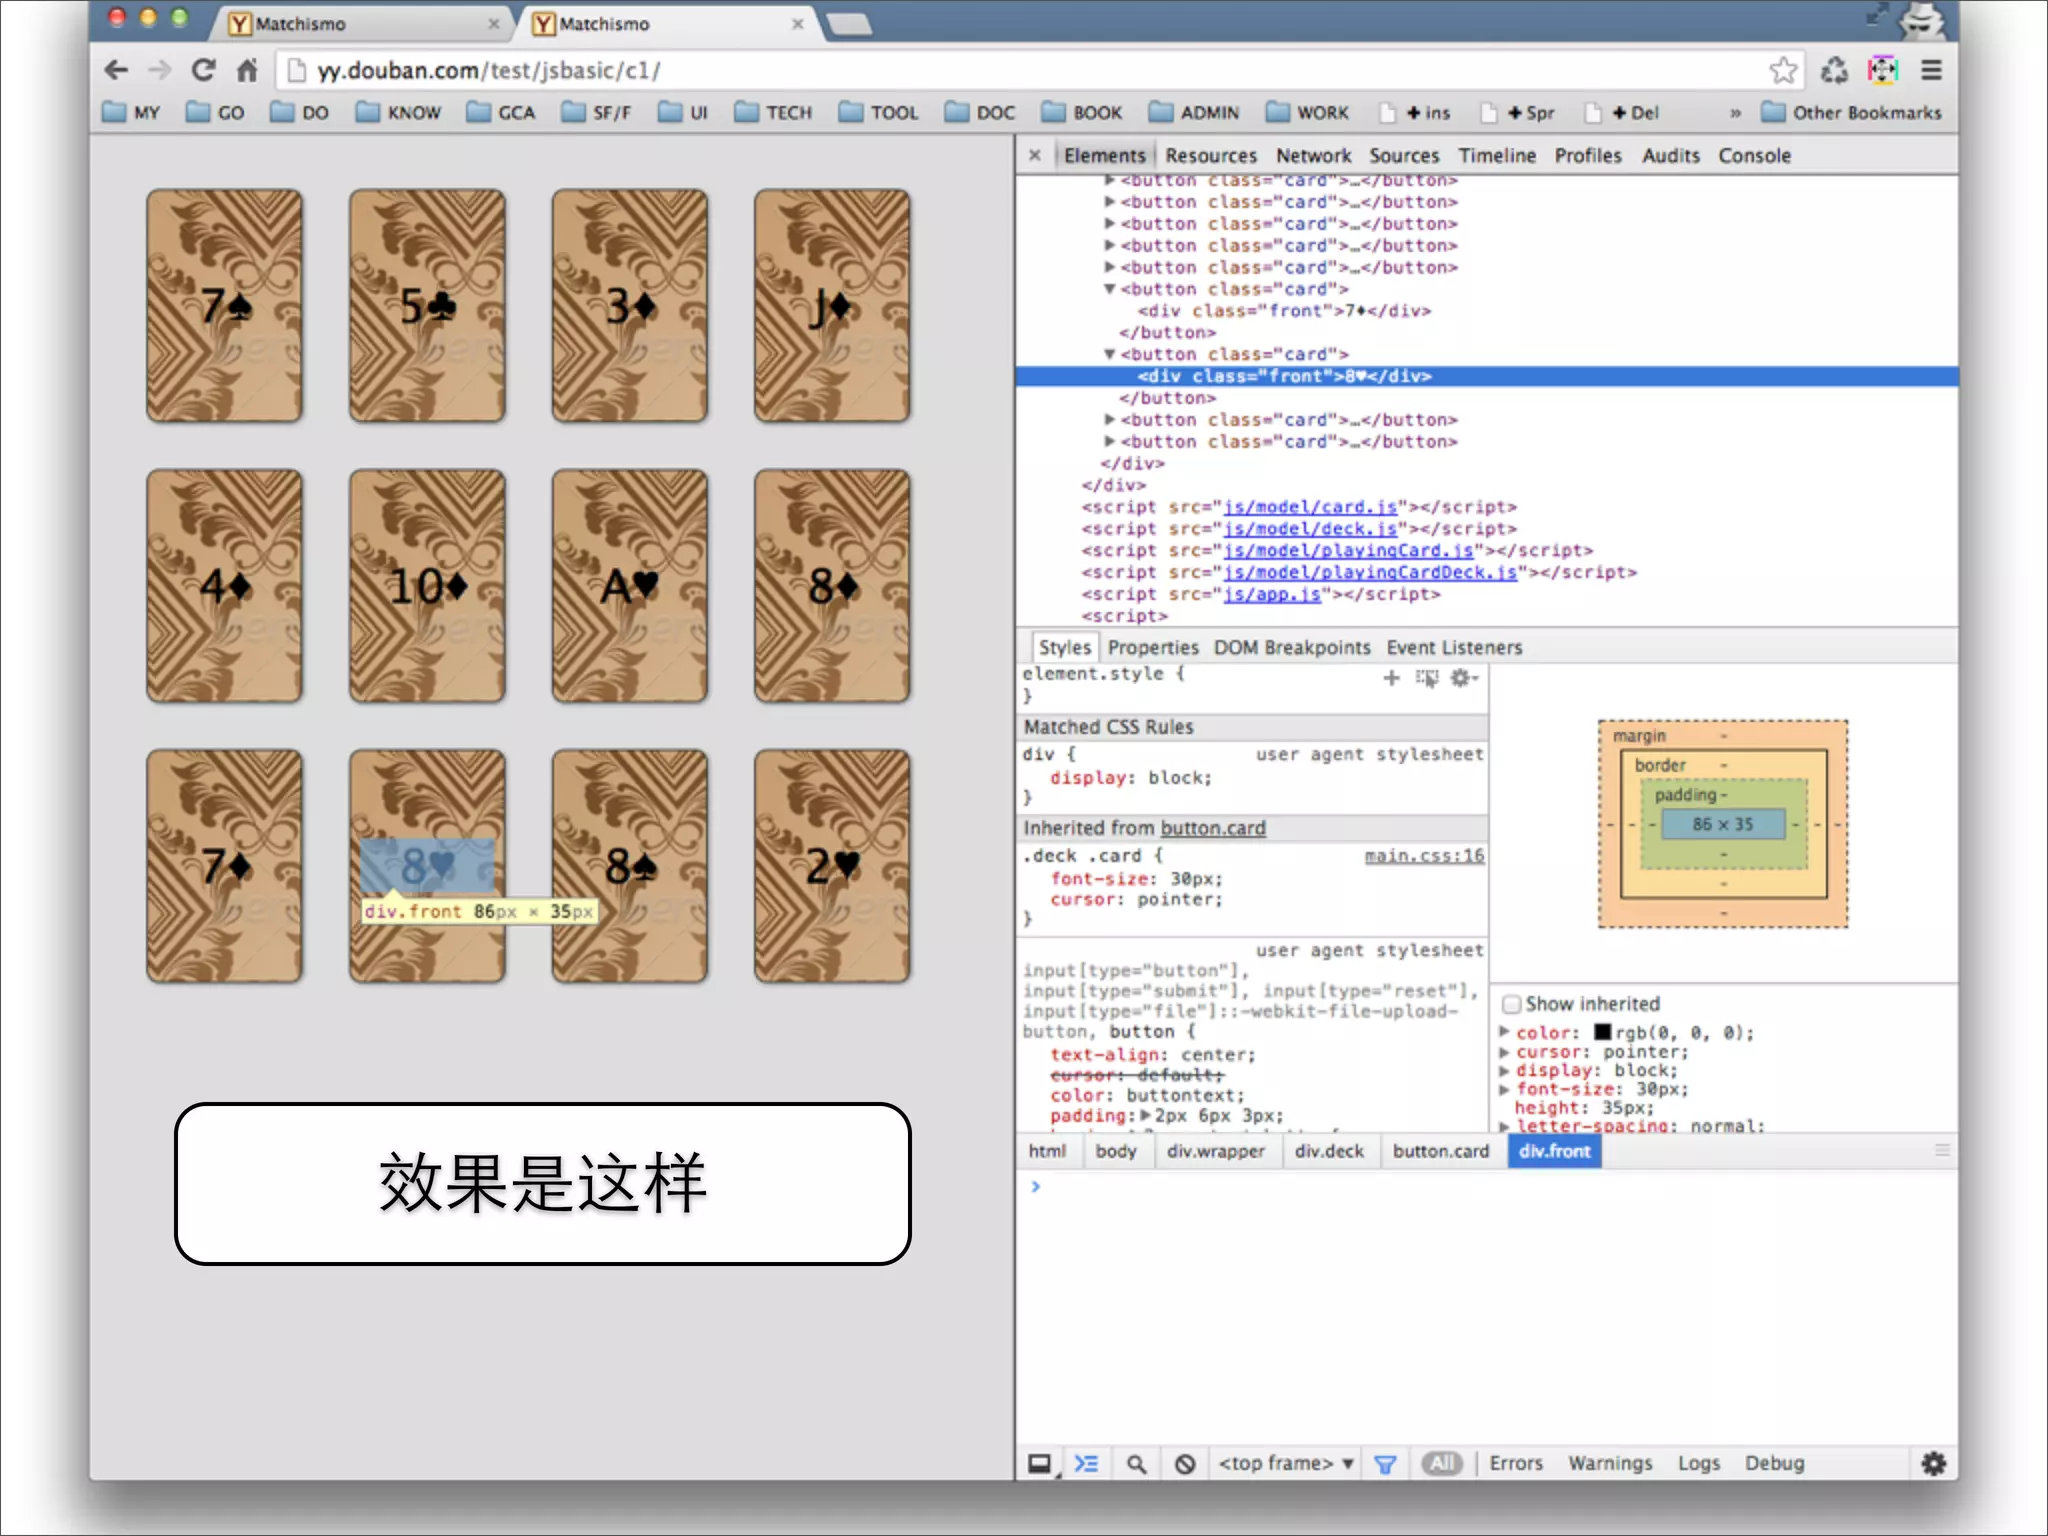Flip the J♦ card
The height and width of the screenshot is (1536, 2048).
pyautogui.click(x=832, y=306)
